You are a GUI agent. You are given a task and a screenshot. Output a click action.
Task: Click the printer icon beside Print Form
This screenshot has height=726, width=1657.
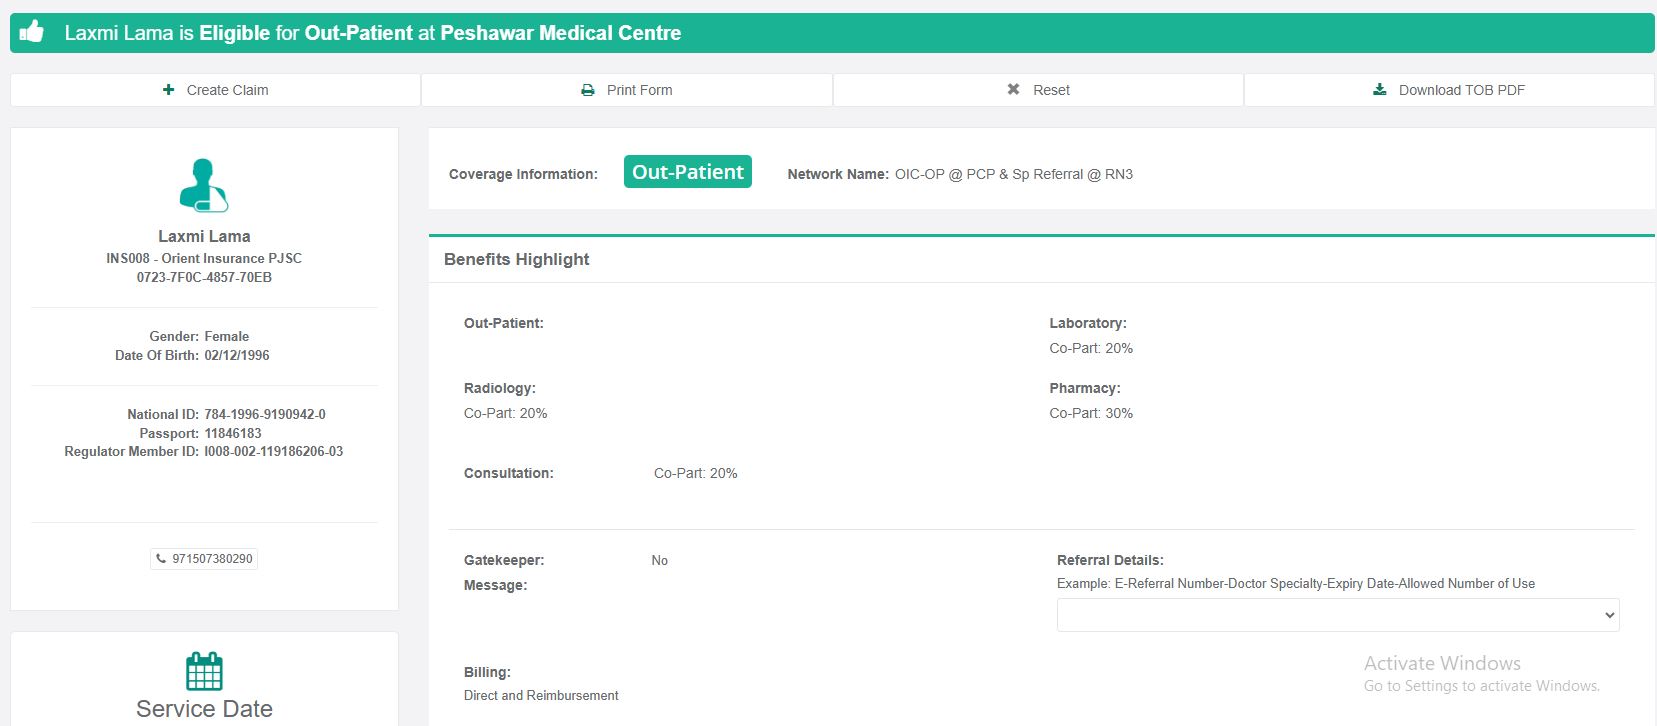click(588, 90)
